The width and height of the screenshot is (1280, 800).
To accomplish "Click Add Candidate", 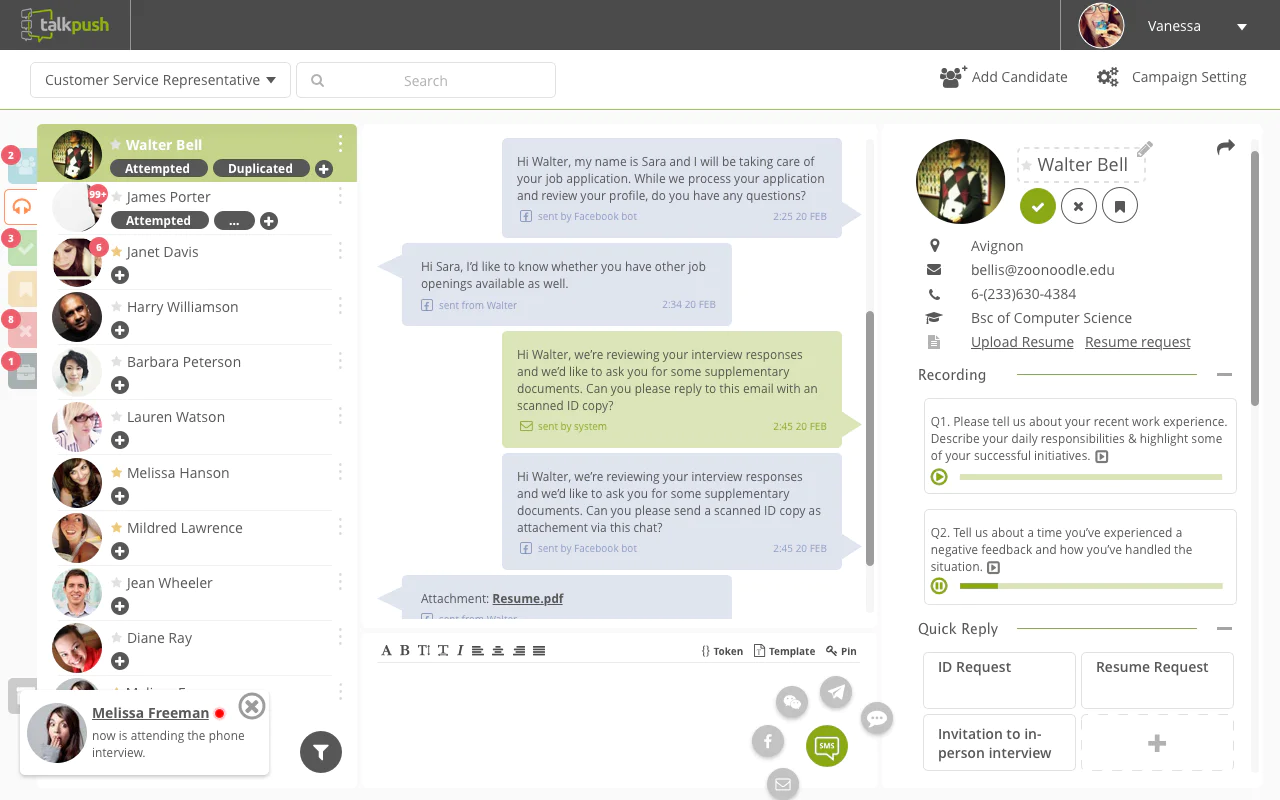I will pyautogui.click(x=1004, y=77).
